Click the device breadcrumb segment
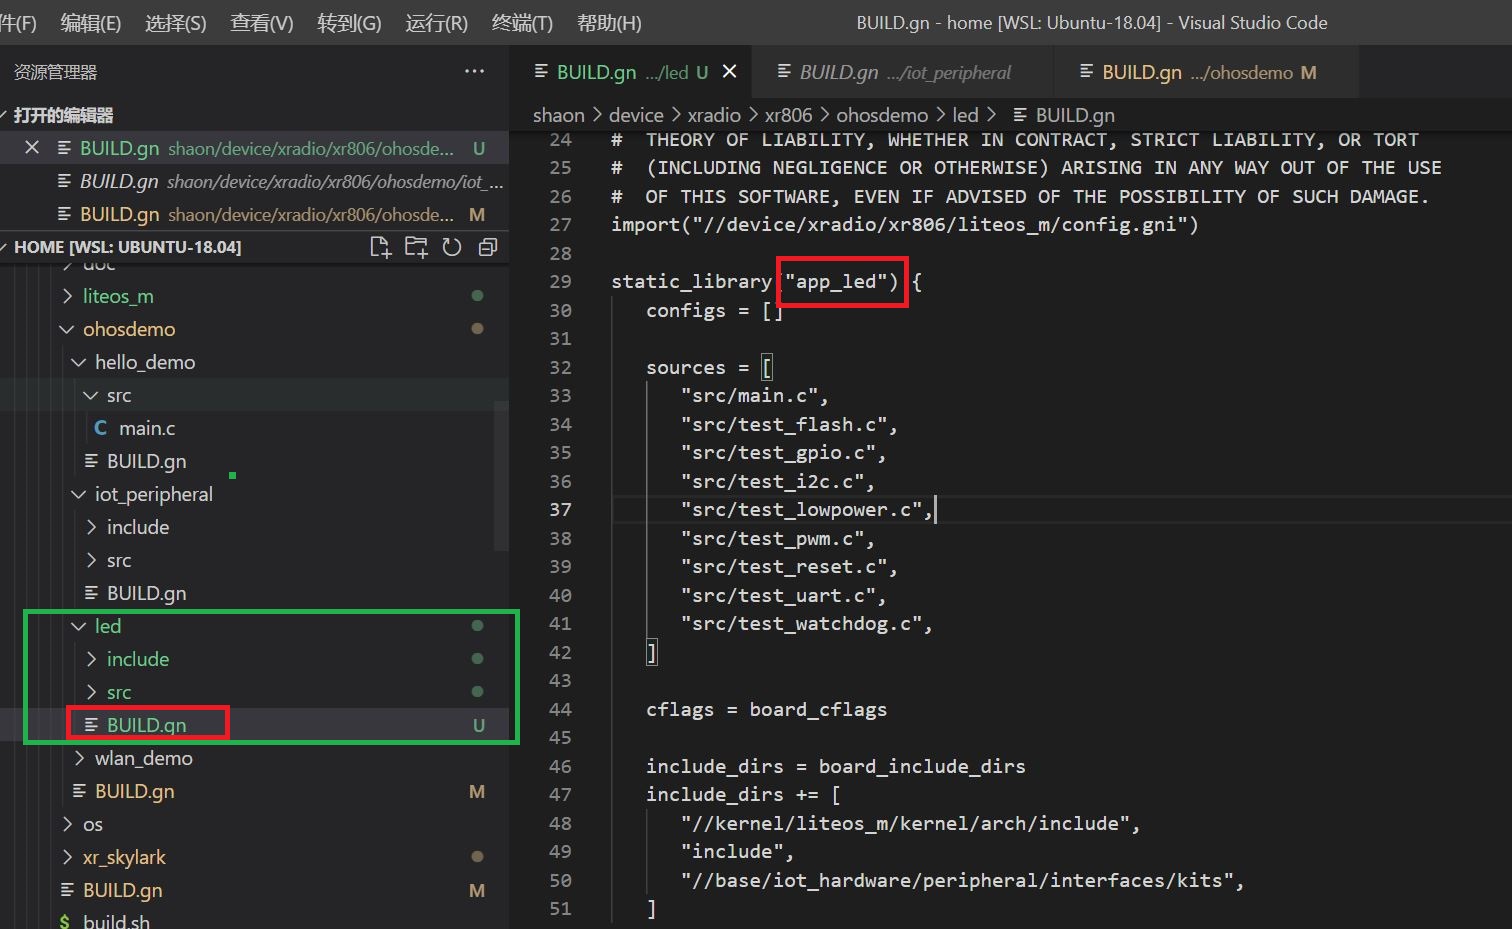 click(636, 115)
